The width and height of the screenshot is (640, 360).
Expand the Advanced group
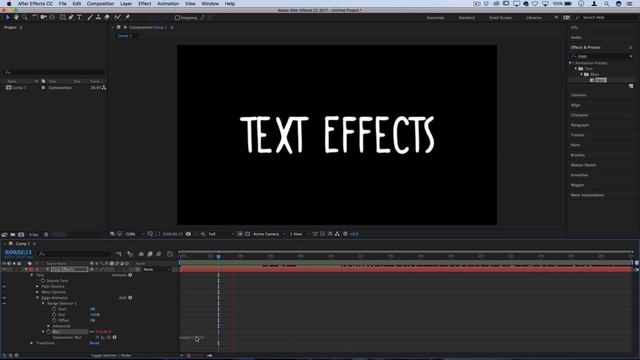click(x=49, y=326)
